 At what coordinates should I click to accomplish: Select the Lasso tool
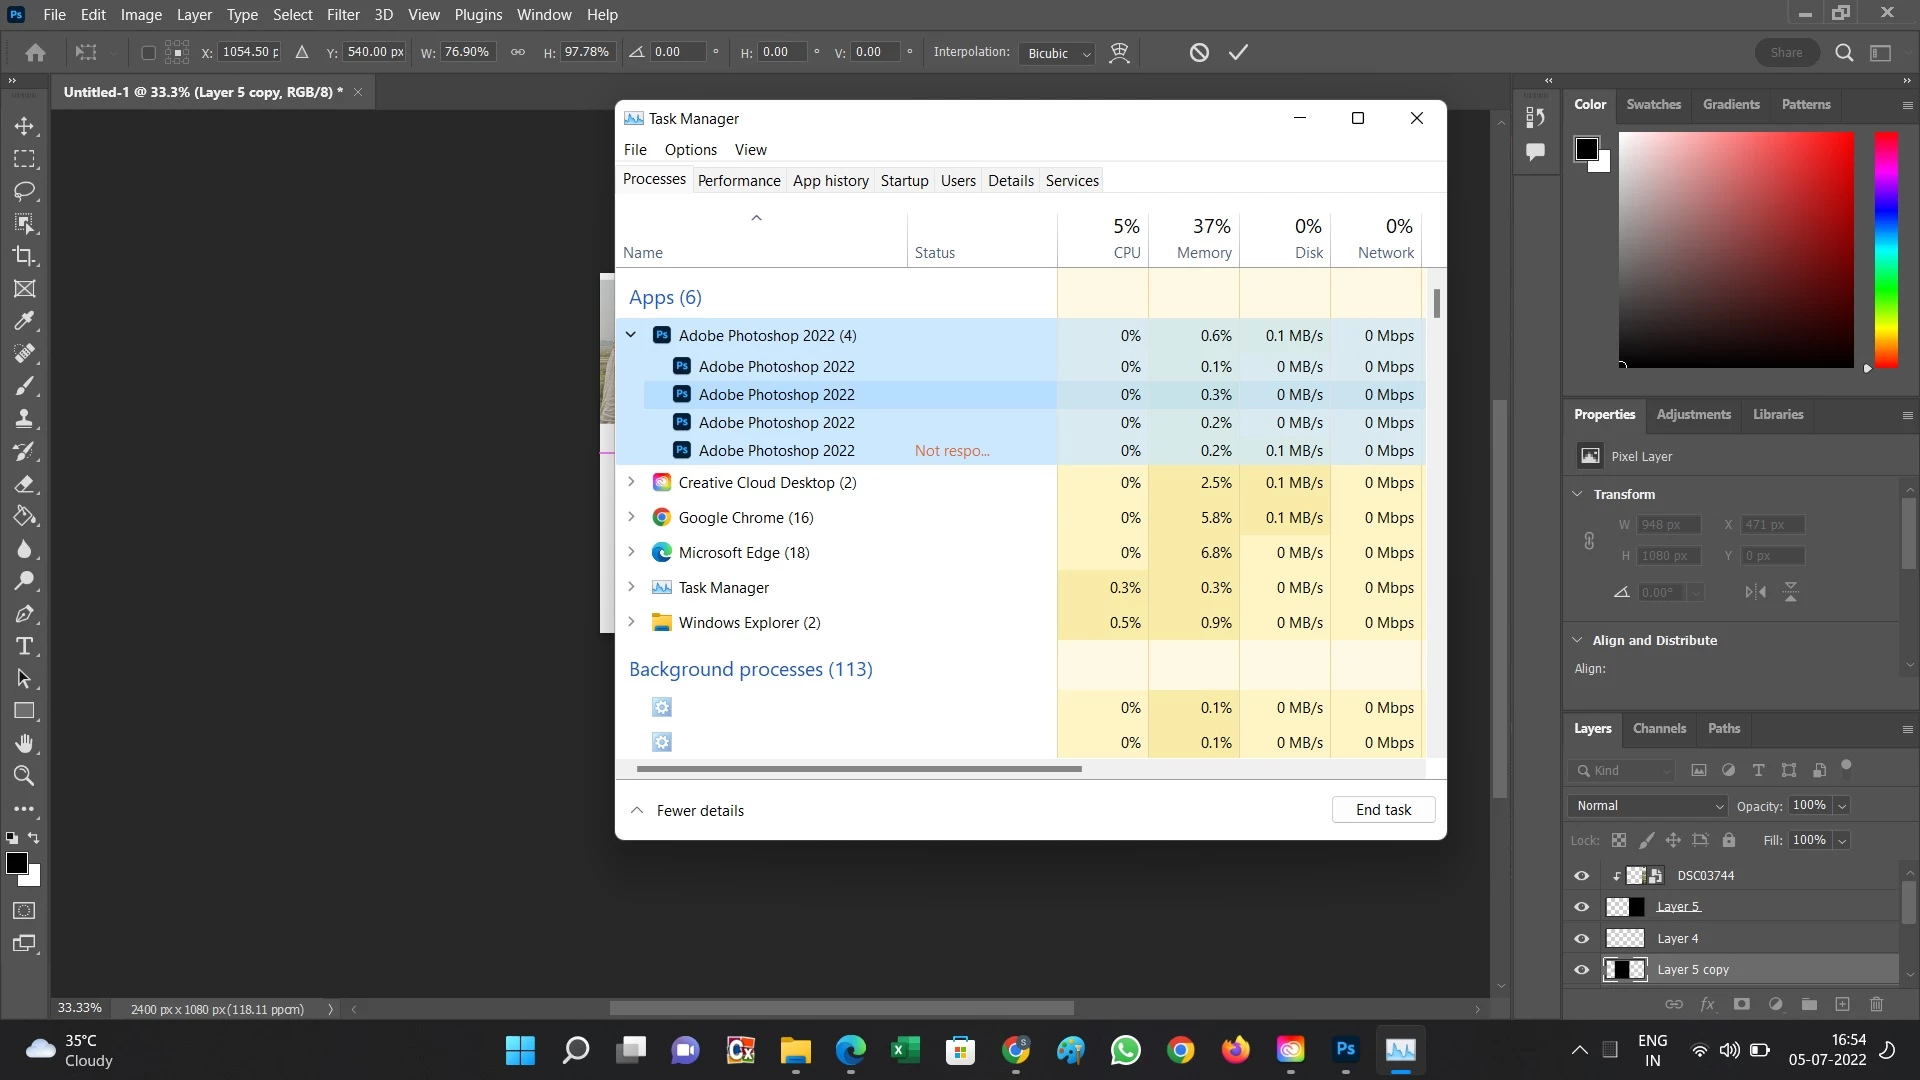click(x=24, y=191)
